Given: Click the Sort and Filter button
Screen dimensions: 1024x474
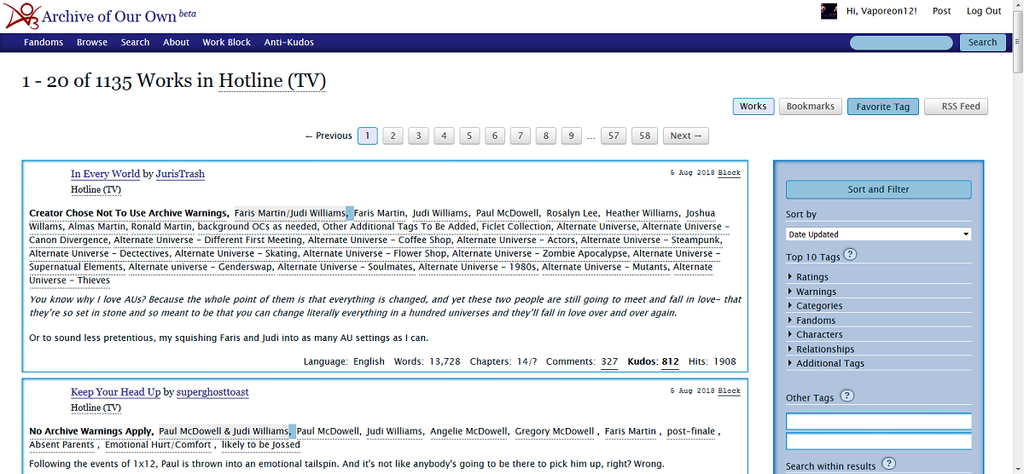Looking at the screenshot, I should pyautogui.click(x=878, y=189).
